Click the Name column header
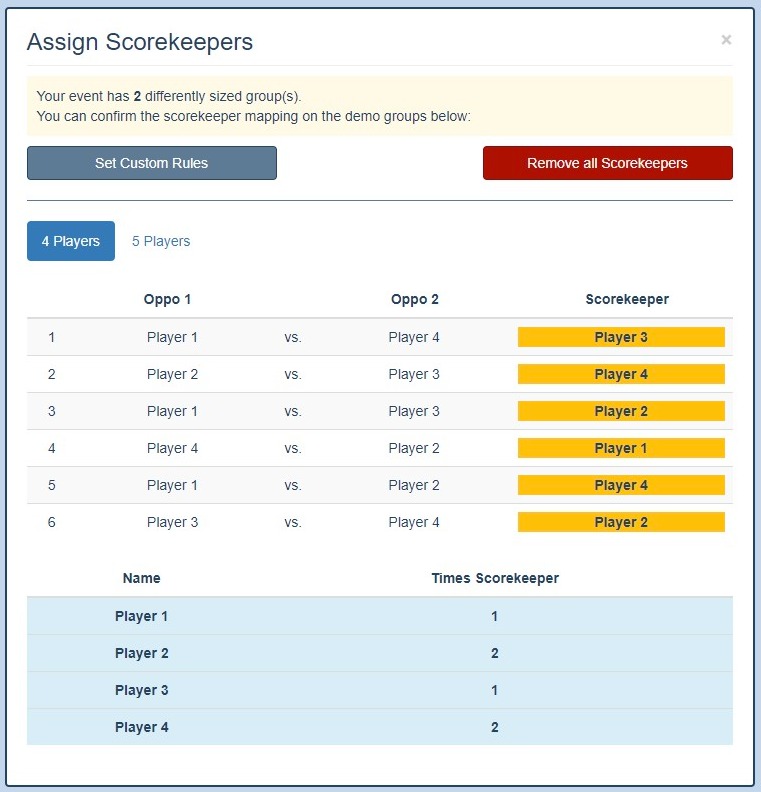The height and width of the screenshot is (792, 761). 141,578
